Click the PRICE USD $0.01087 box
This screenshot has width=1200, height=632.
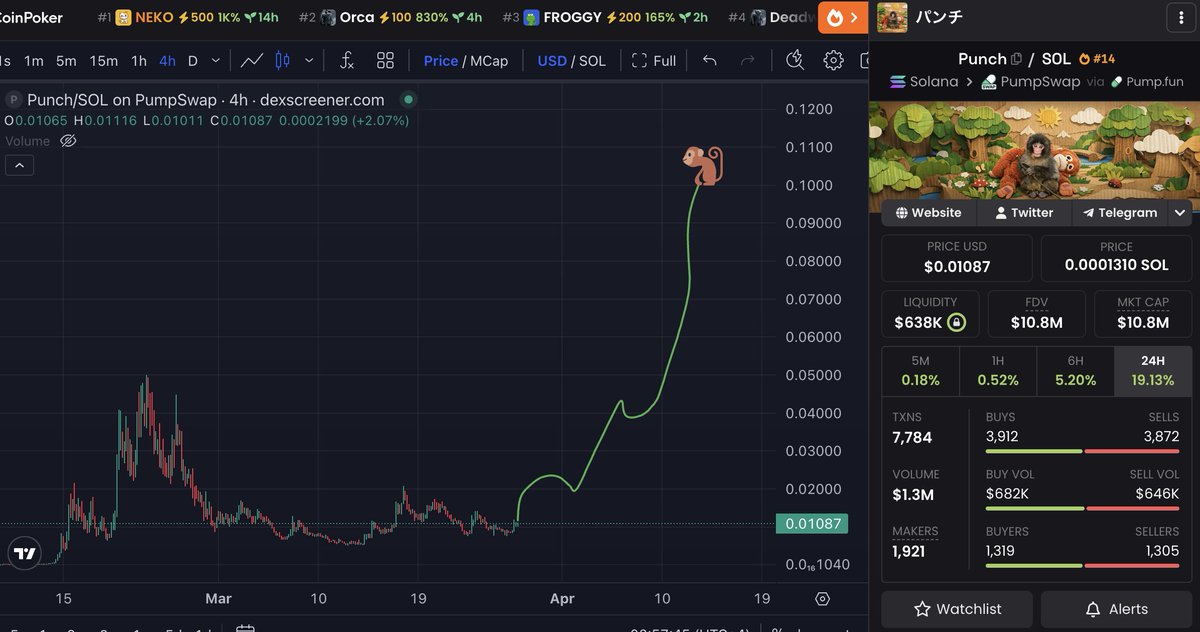[957, 258]
